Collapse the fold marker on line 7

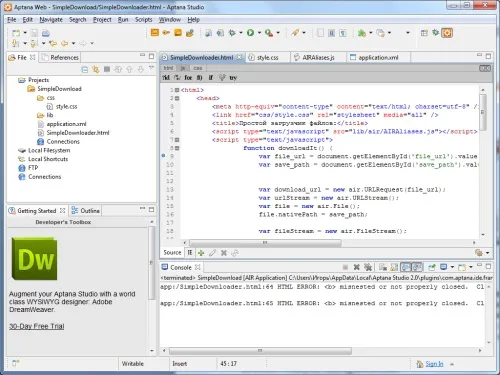(x=177, y=140)
